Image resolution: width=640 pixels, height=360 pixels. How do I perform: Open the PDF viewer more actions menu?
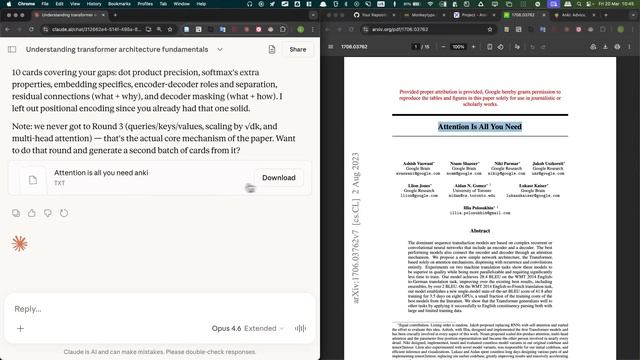[x=629, y=47]
